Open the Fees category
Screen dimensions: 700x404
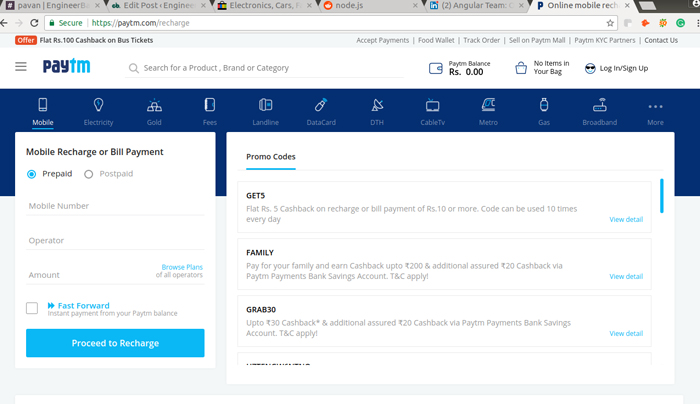tap(210, 112)
